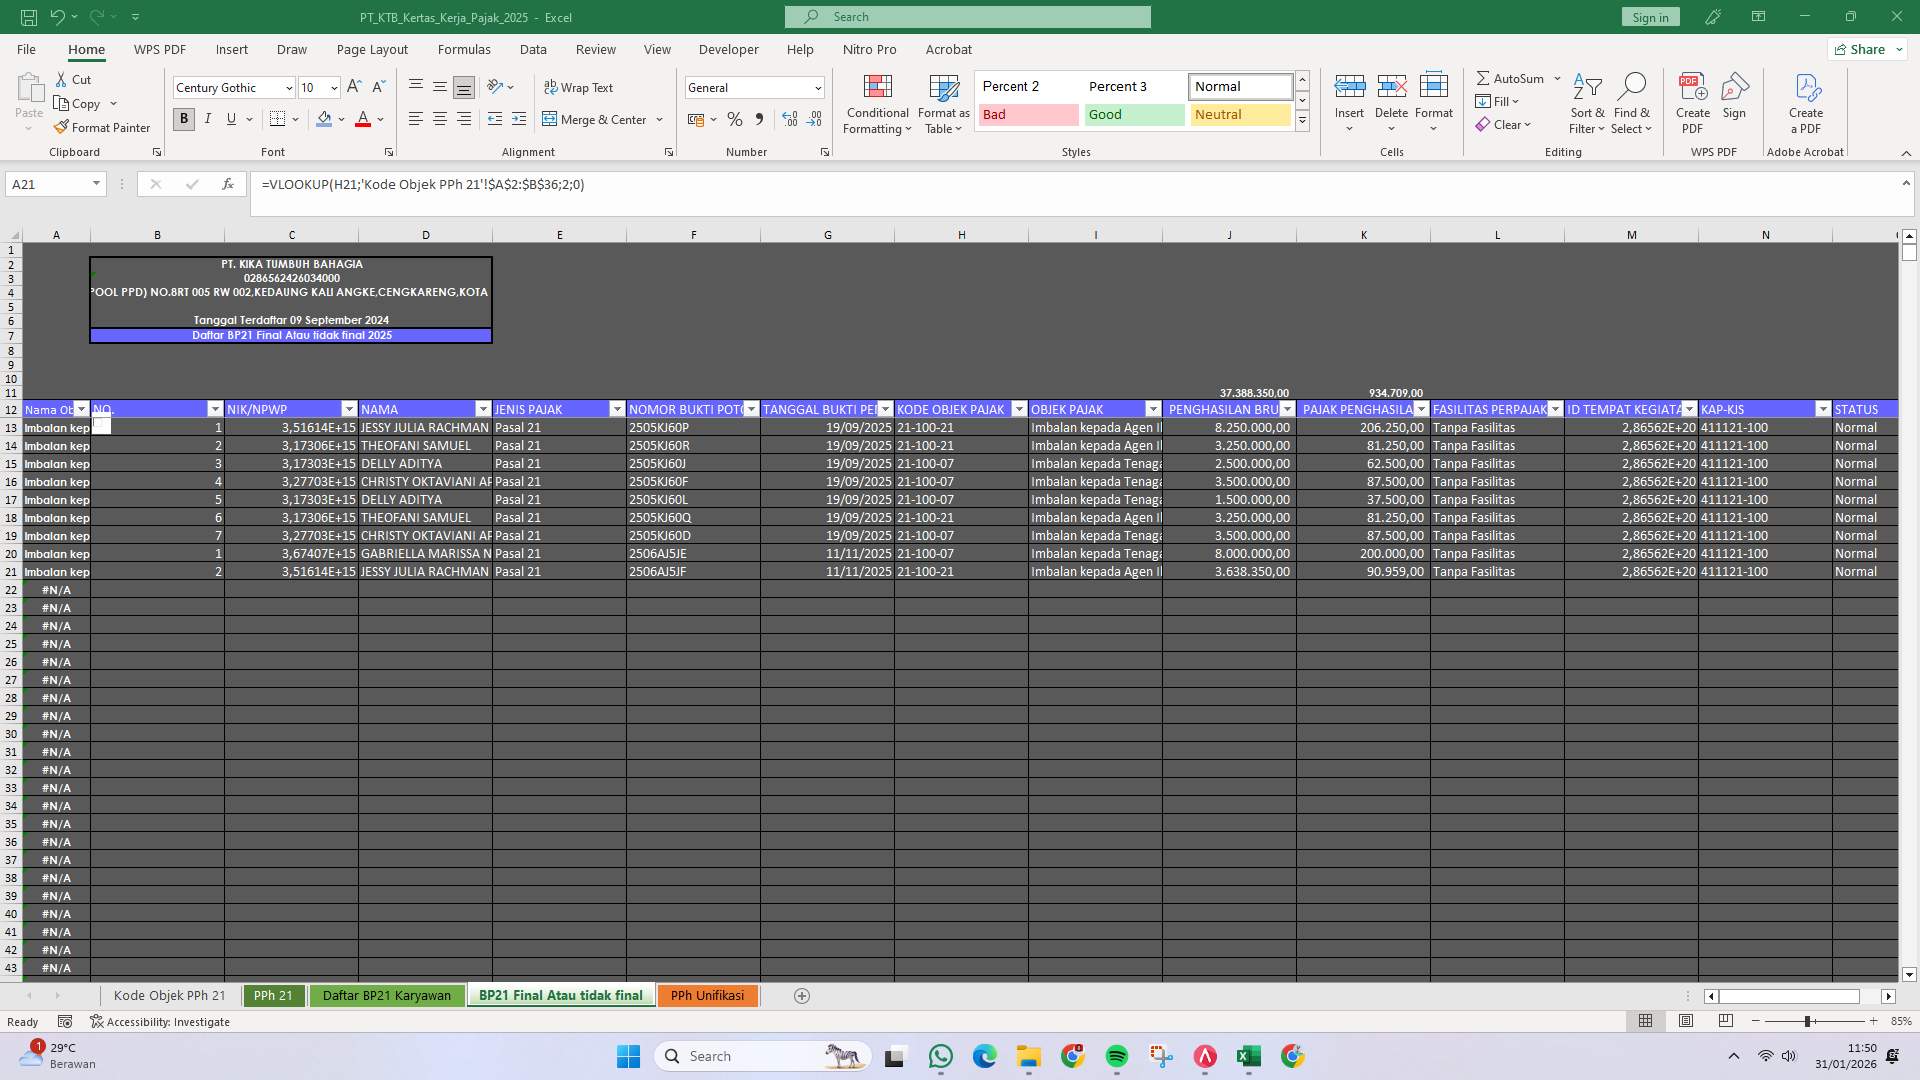Switch to the Formulas ribbon tab

465,49
